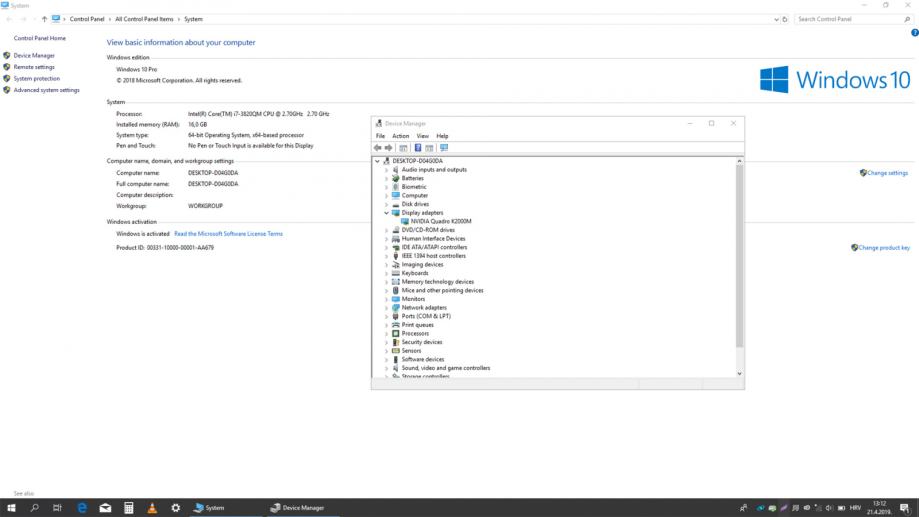Expand the Sensors node

[386, 351]
